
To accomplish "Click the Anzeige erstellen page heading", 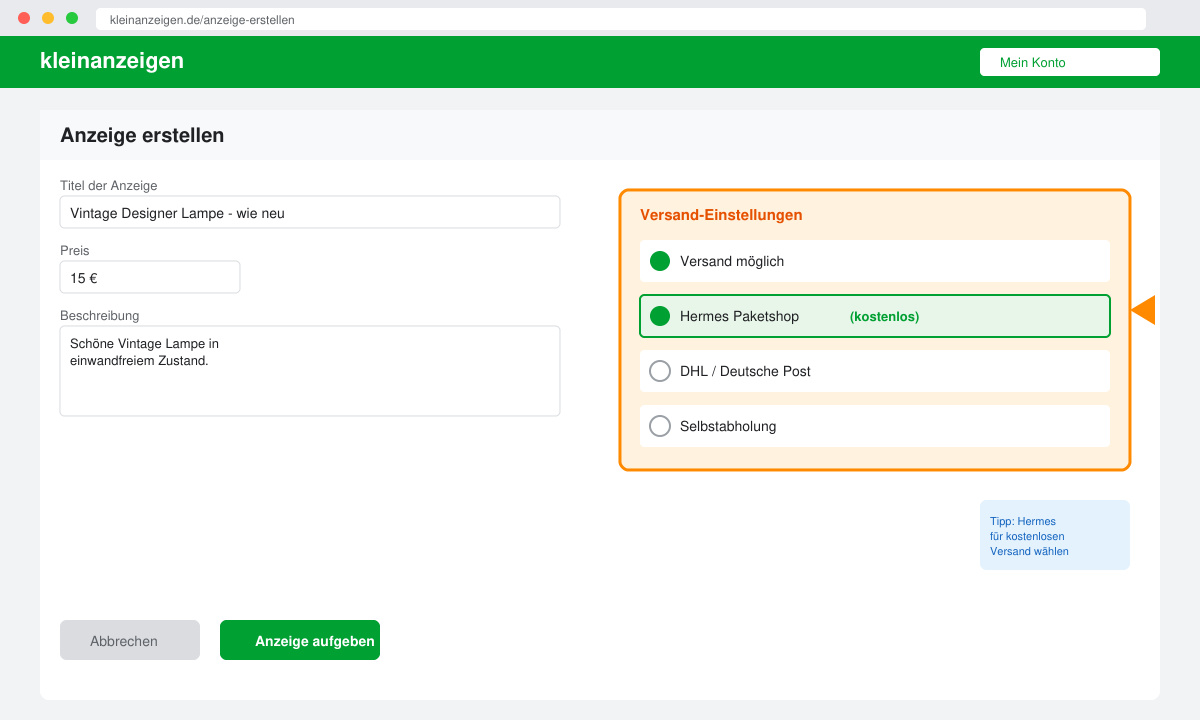I will click(x=142, y=135).
